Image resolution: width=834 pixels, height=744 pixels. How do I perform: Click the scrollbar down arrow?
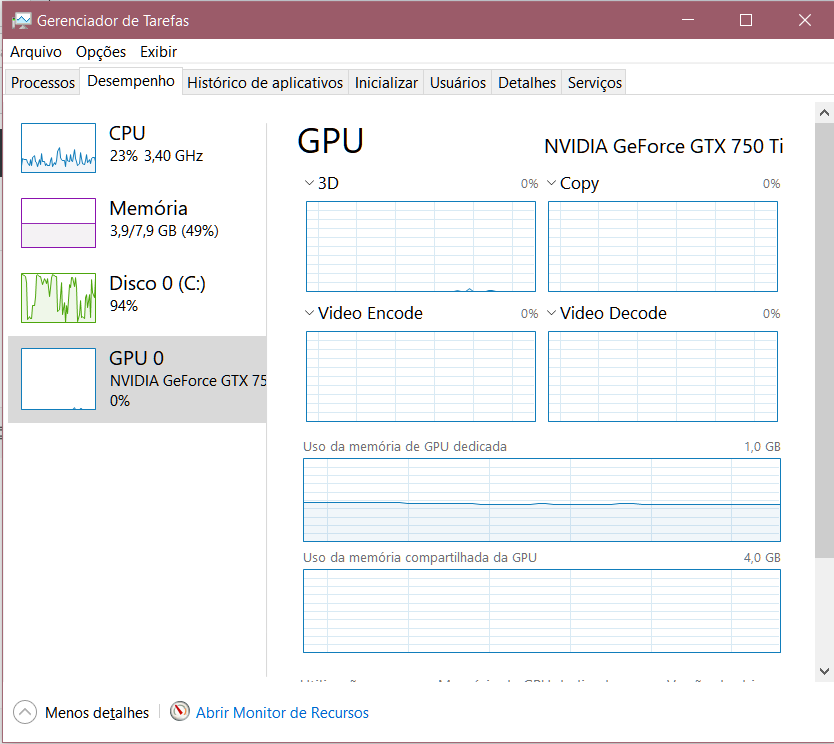(x=824, y=671)
